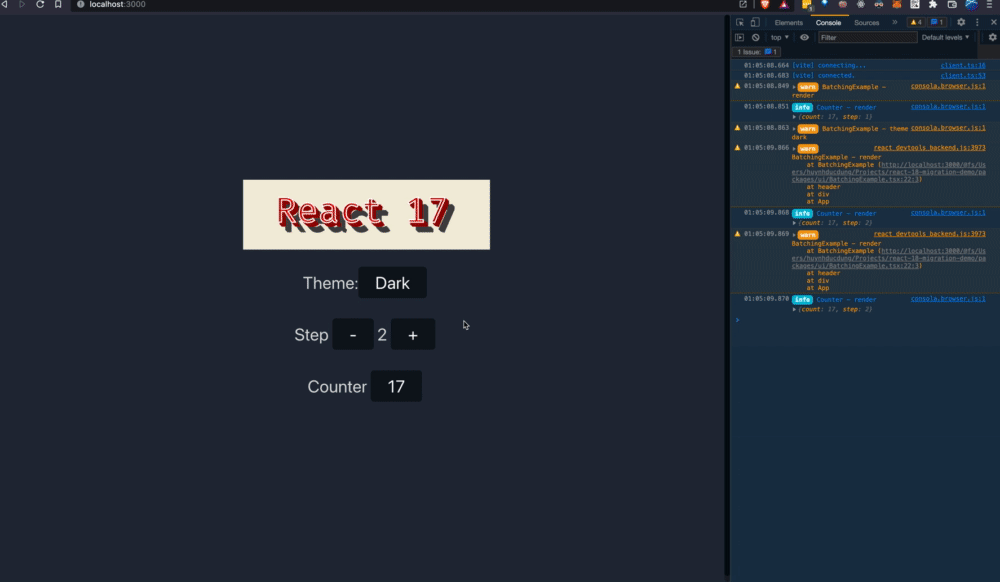Viewport: 1000px width, 582px height.
Task: Click the warnings badge showing 4
Action: 916,22
